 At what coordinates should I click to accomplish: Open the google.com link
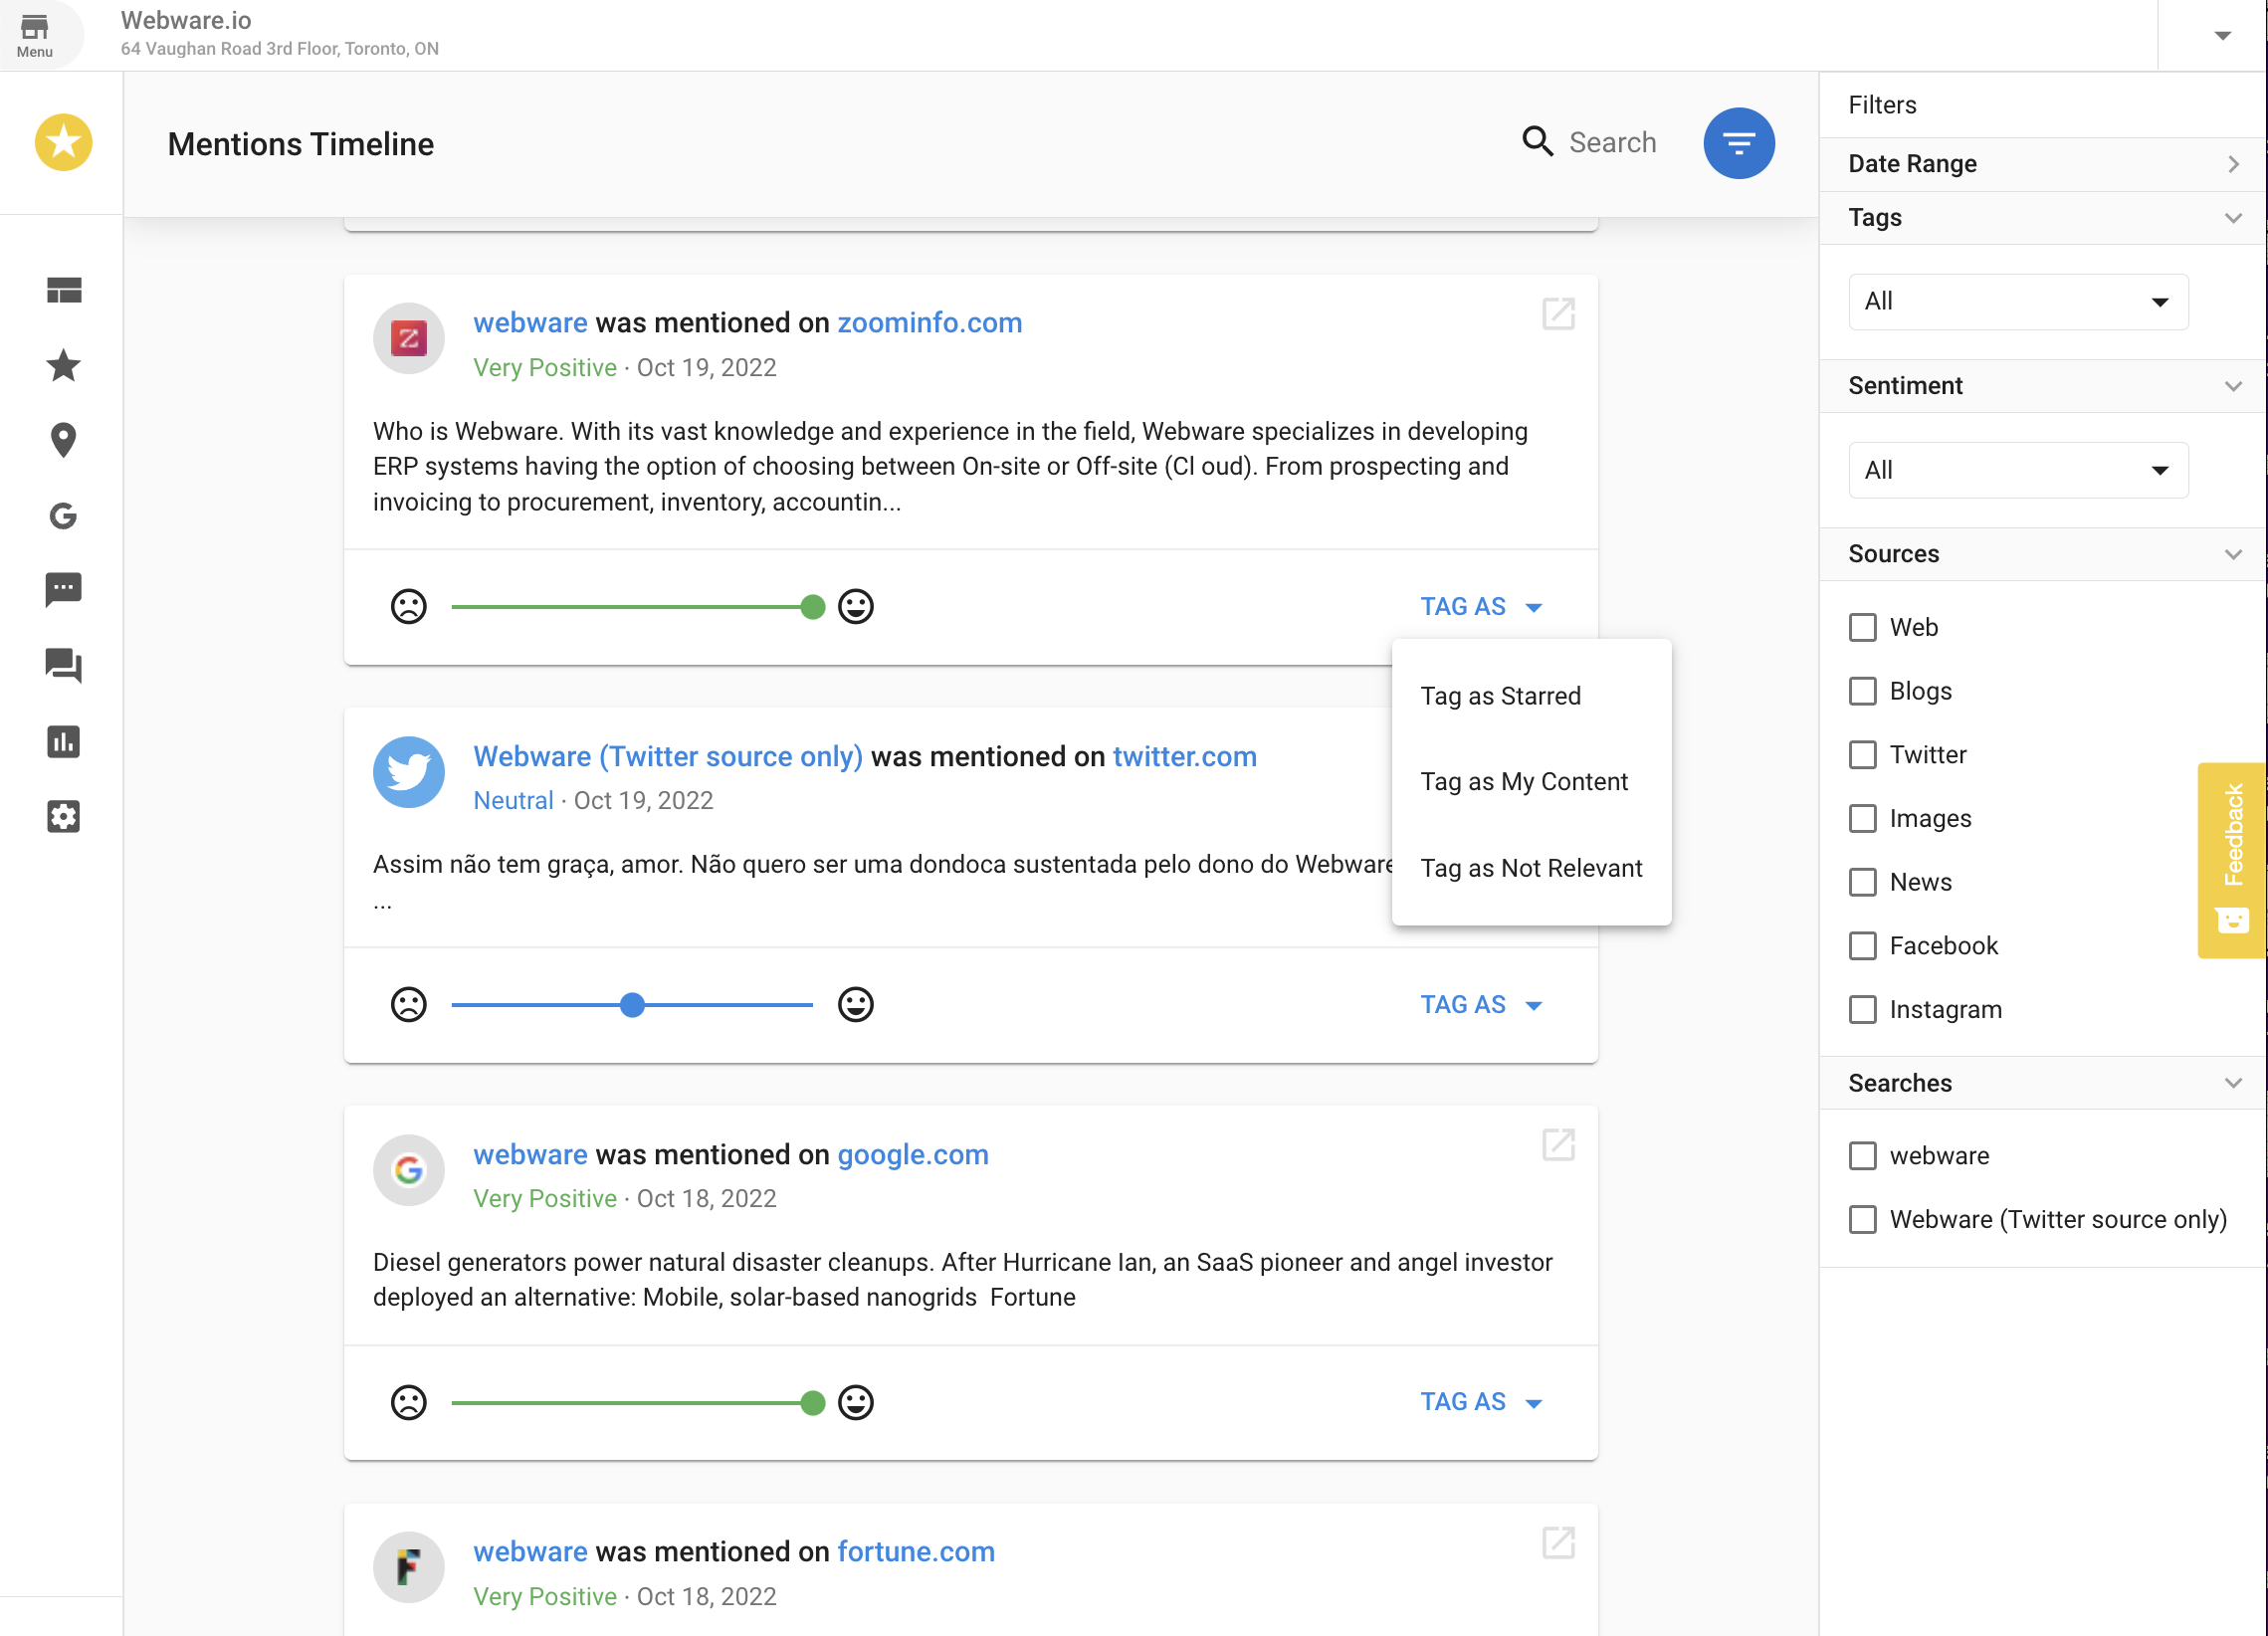click(912, 1155)
